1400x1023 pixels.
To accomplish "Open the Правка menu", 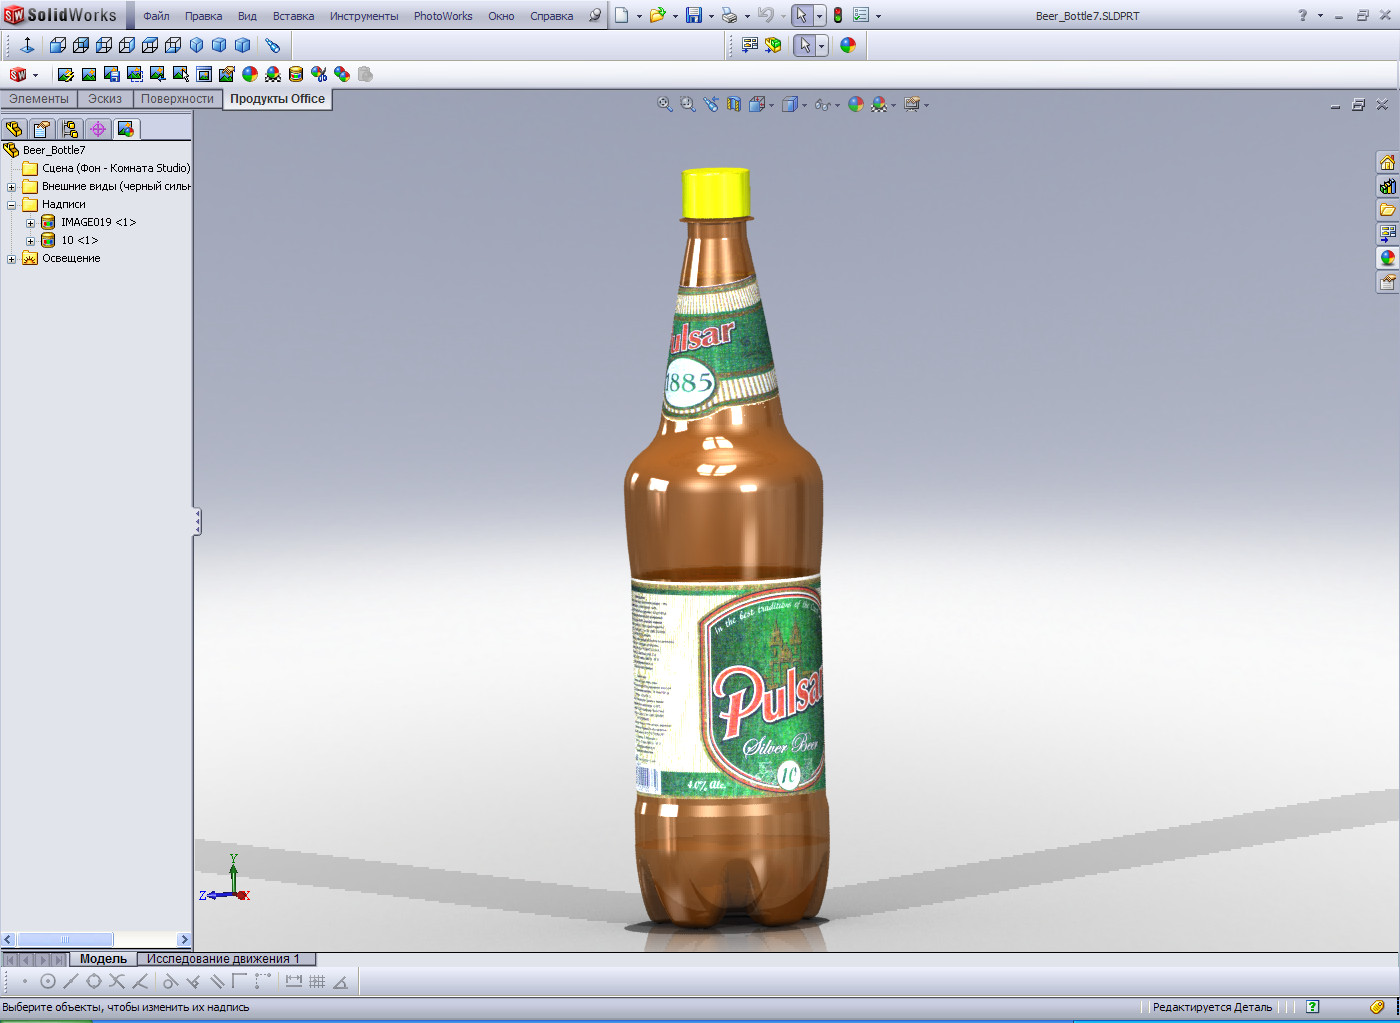I will 203,16.
